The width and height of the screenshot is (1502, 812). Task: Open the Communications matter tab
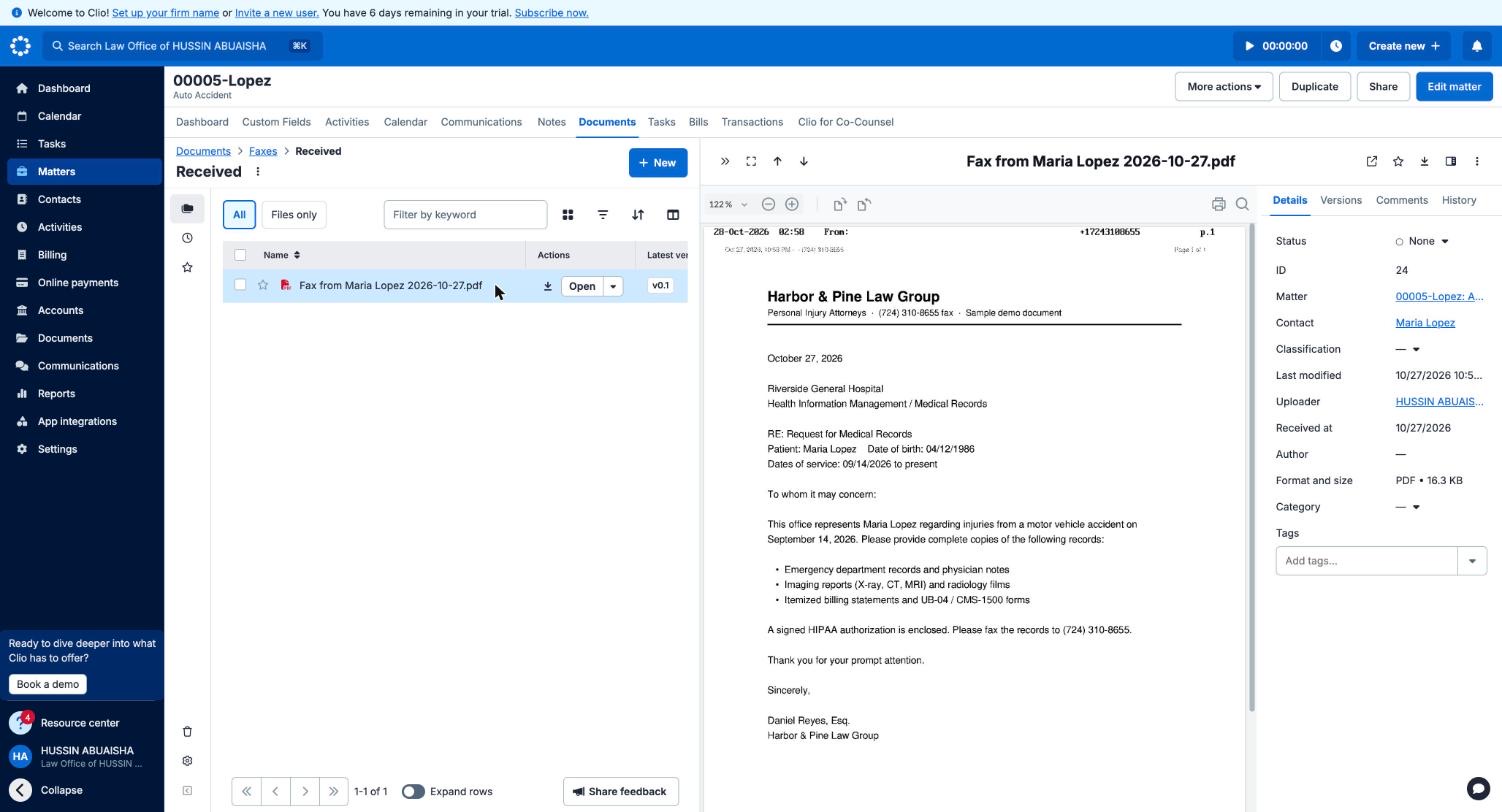pyautogui.click(x=481, y=122)
